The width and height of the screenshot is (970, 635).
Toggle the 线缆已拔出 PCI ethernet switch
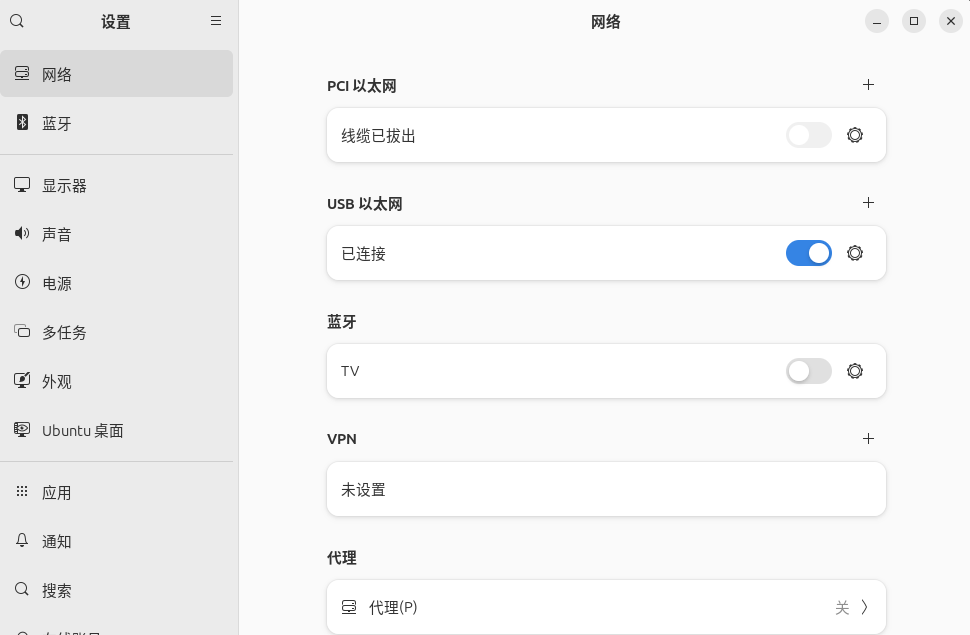808,135
